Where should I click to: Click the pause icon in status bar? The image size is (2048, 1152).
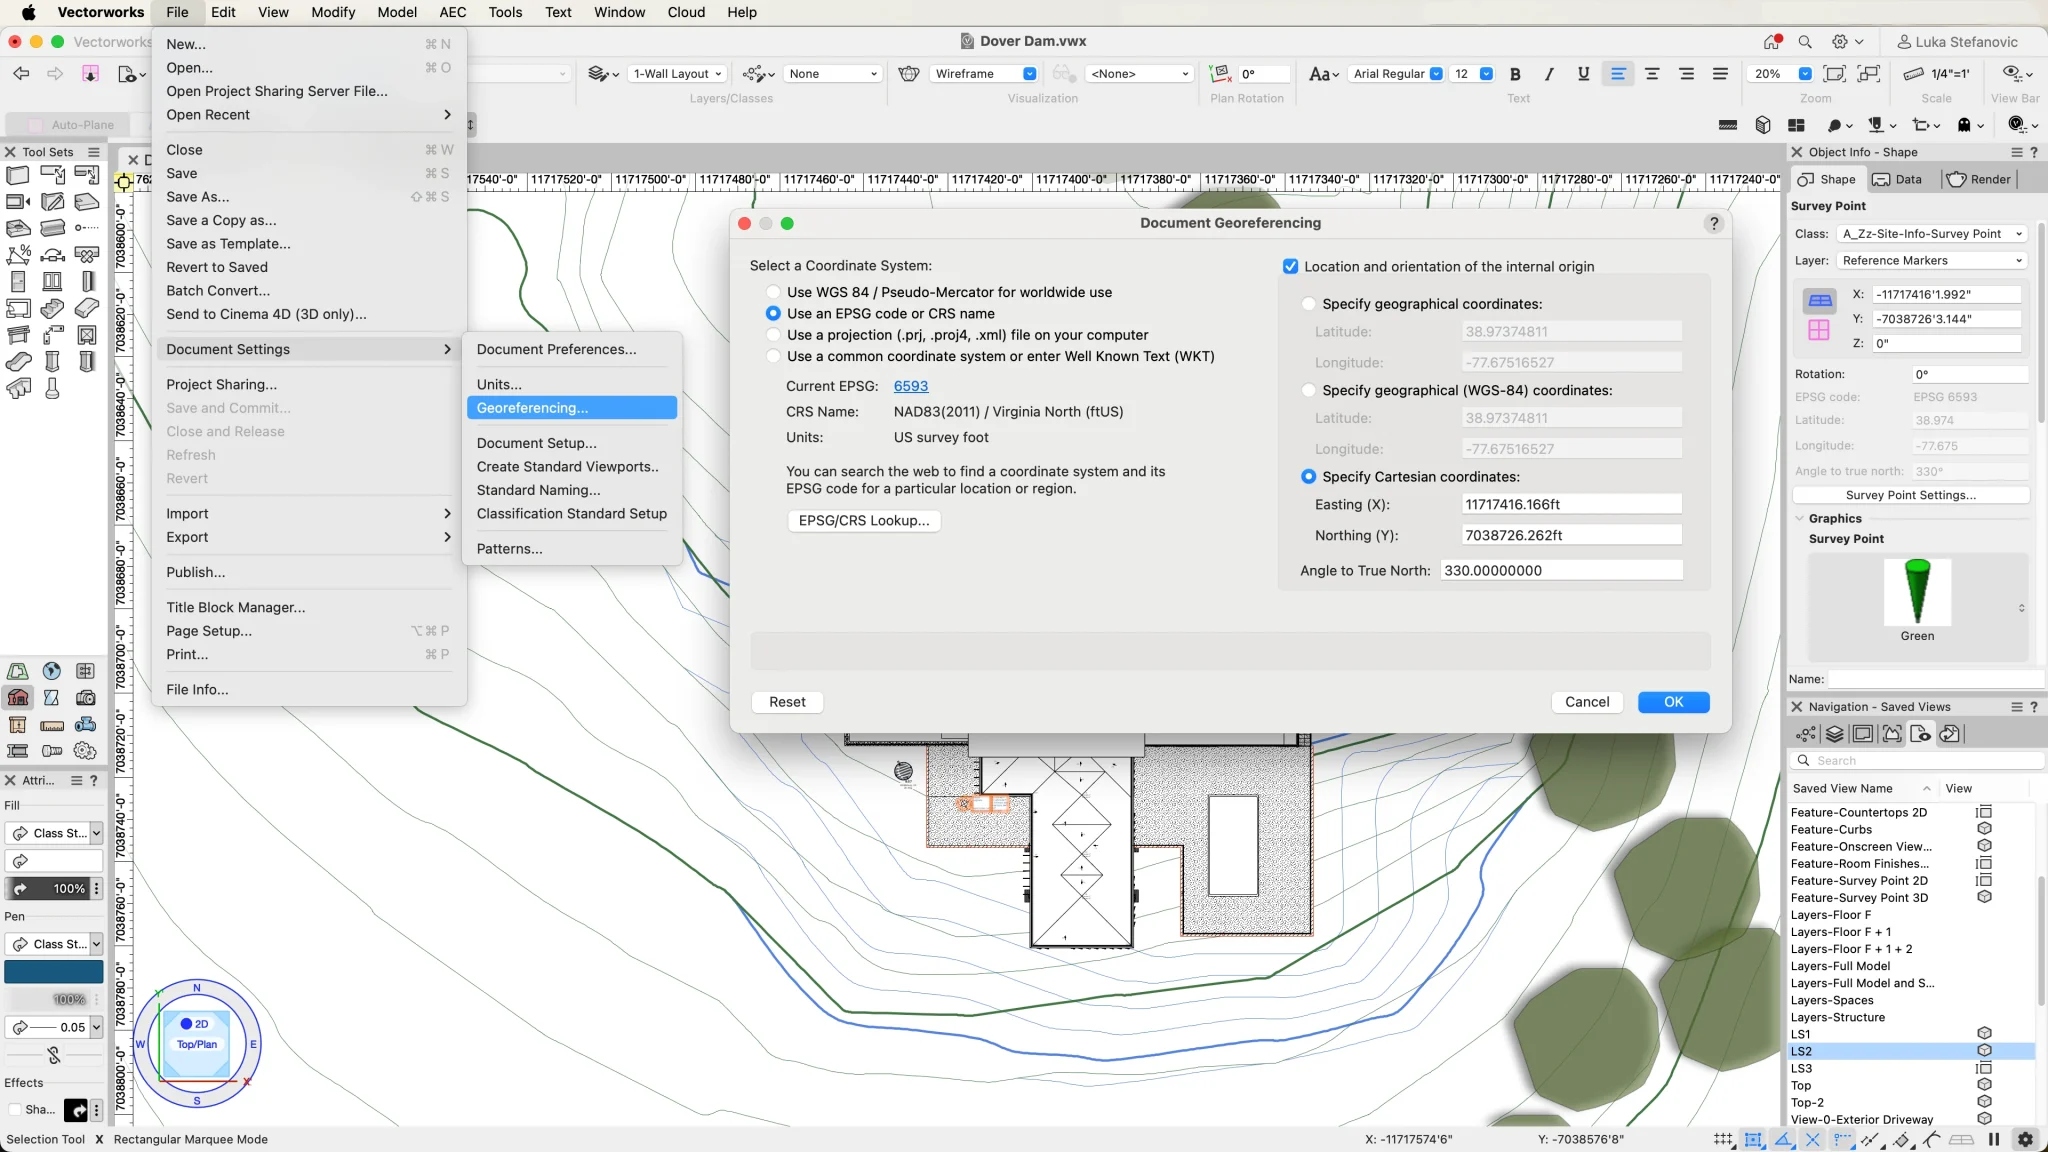pos(1993,1139)
